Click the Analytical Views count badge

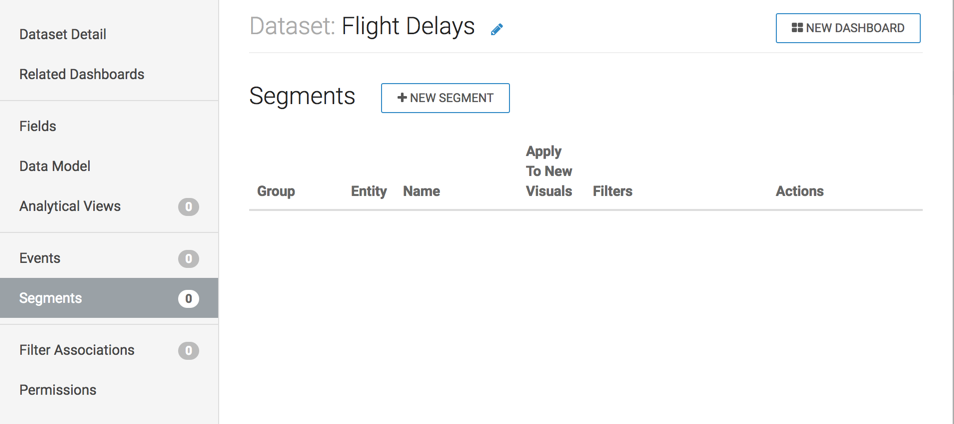coord(188,207)
